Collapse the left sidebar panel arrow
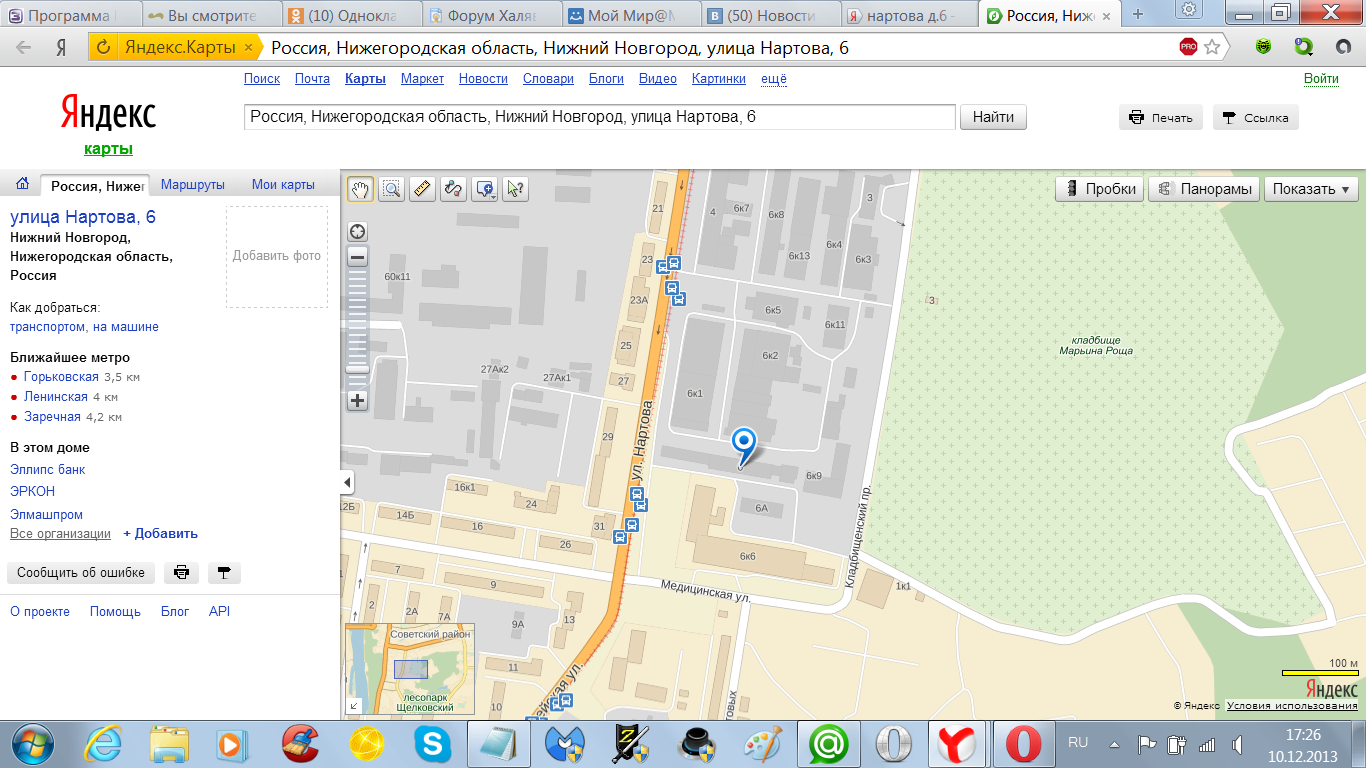The image size is (1366, 768). click(x=347, y=483)
